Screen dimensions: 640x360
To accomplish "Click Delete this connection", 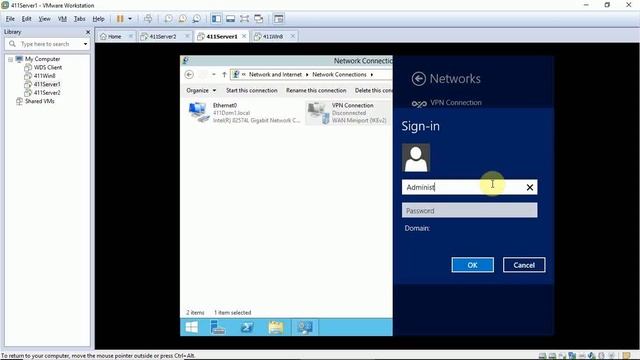I will pos(373,90).
